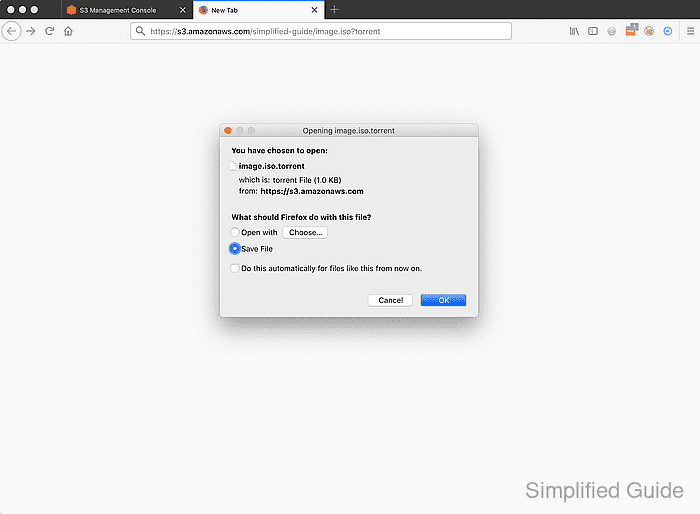
Task: Open a new tab with plus button
Action: (x=334, y=9)
